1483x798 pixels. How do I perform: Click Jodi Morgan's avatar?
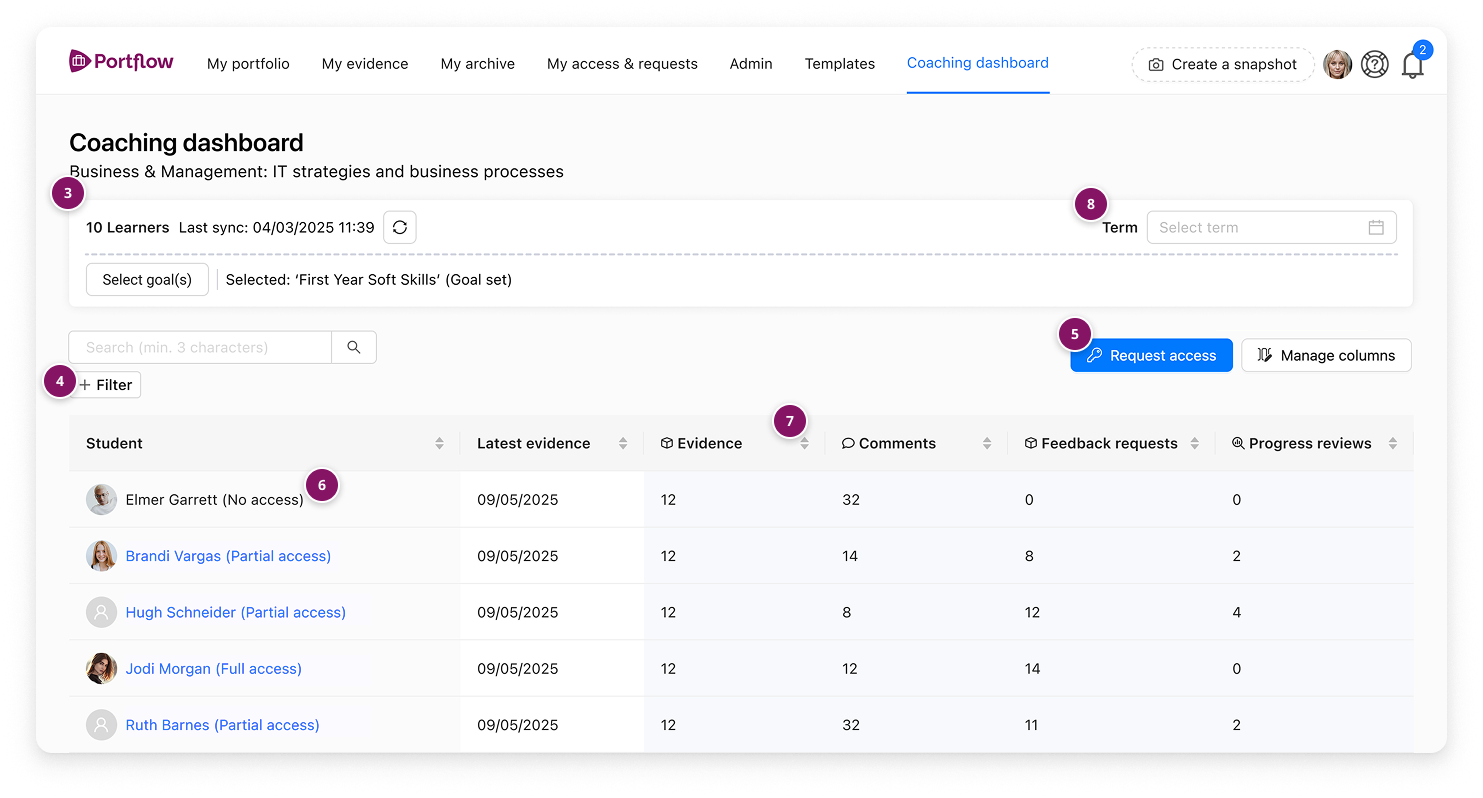point(101,668)
